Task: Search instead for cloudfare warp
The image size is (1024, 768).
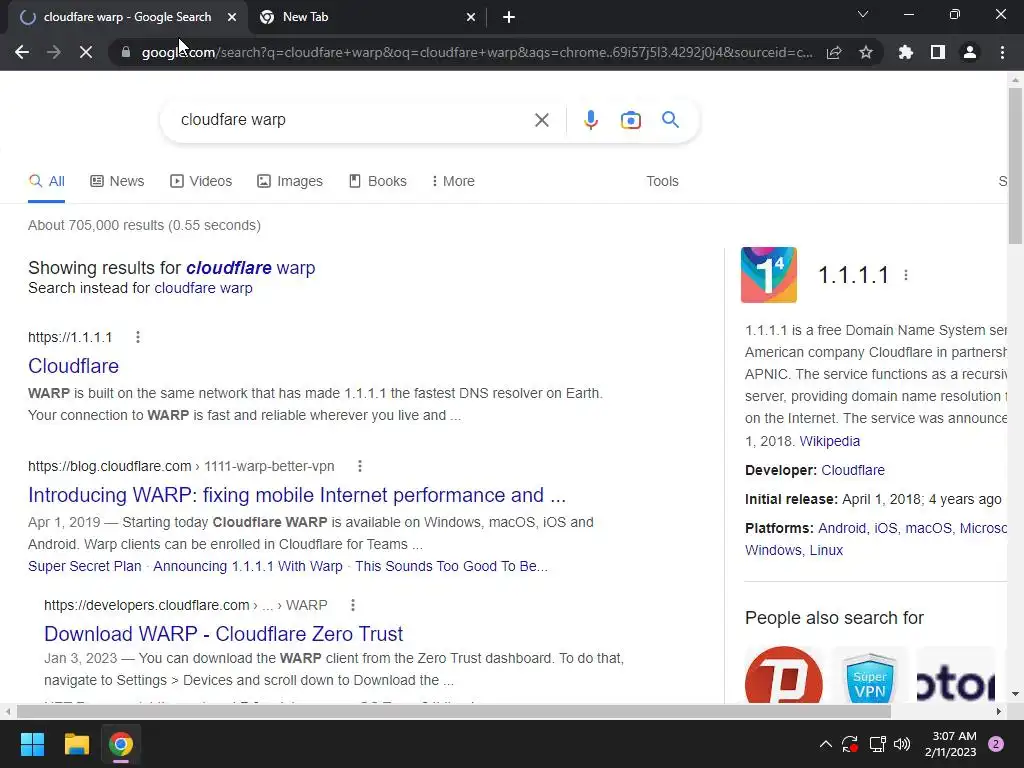Action: 203,288
